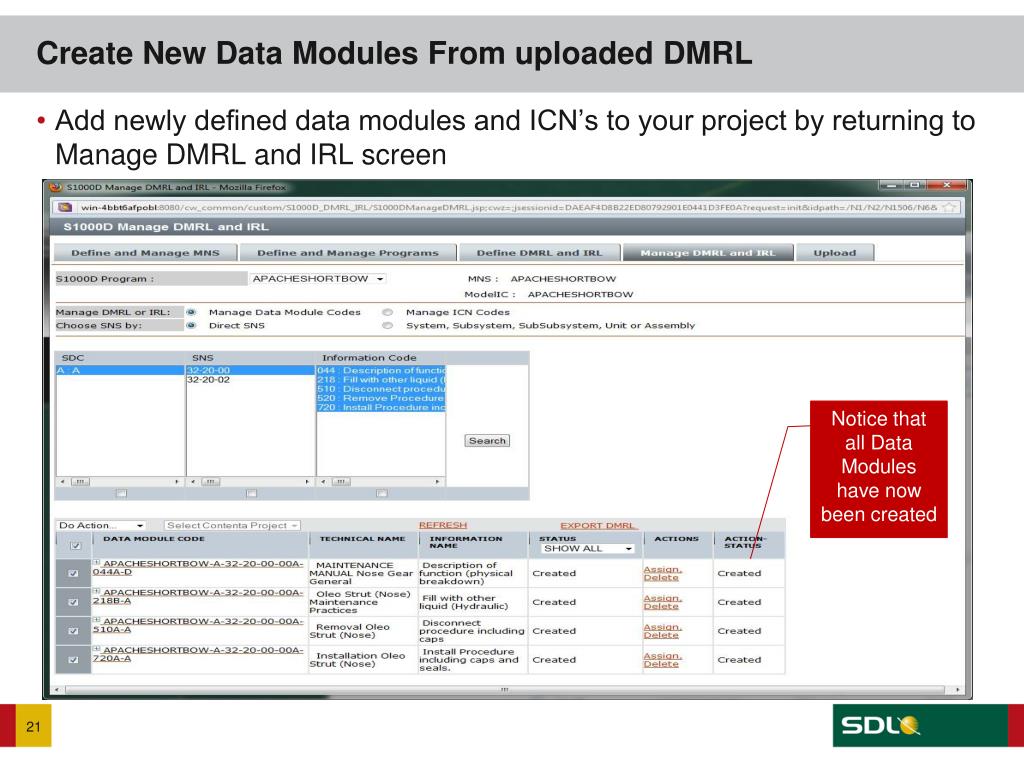Click Assign for the 218B-A module

pyautogui.click(x=662, y=598)
